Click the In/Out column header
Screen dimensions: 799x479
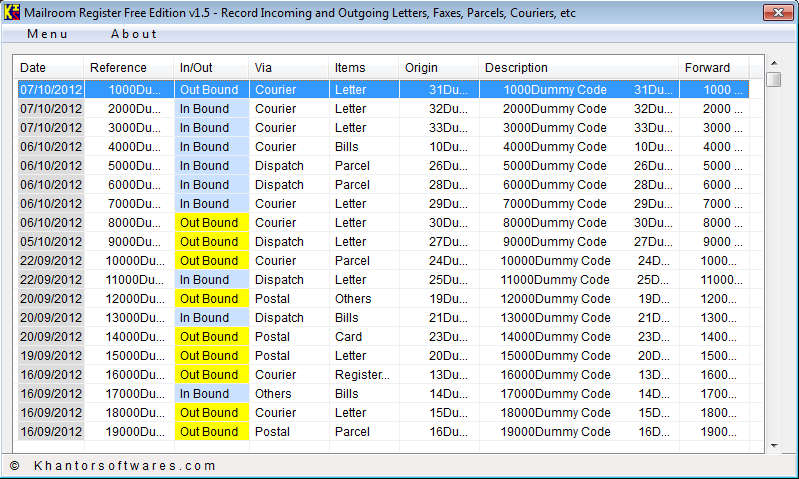click(x=196, y=68)
